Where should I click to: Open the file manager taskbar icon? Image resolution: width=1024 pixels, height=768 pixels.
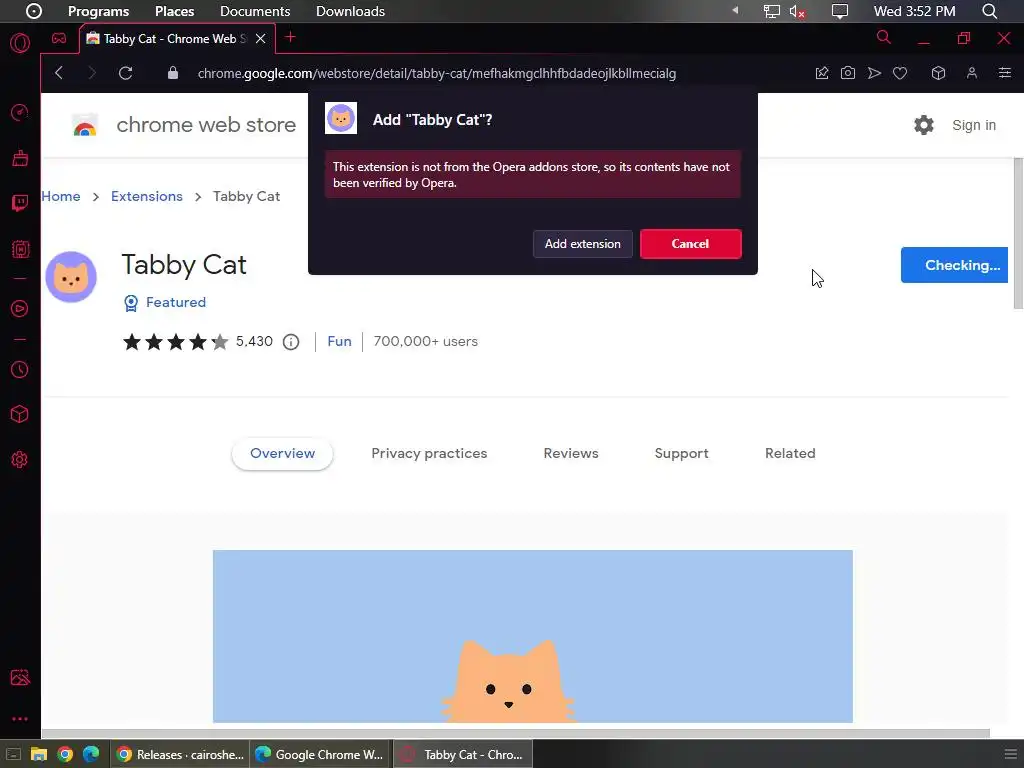(39, 754)
